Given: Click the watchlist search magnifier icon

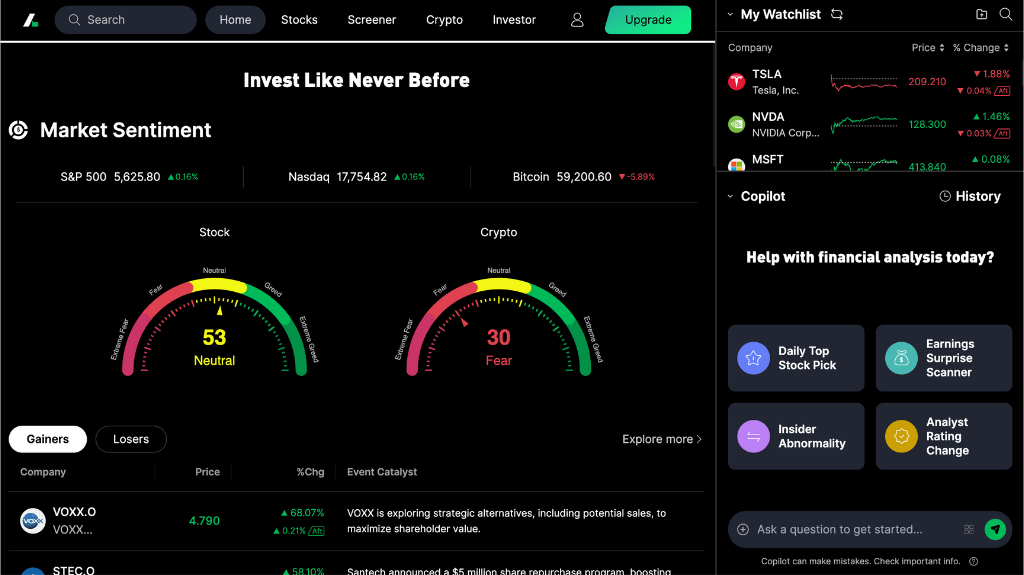Looking at the screenshot, I should tap(1006, 14).
